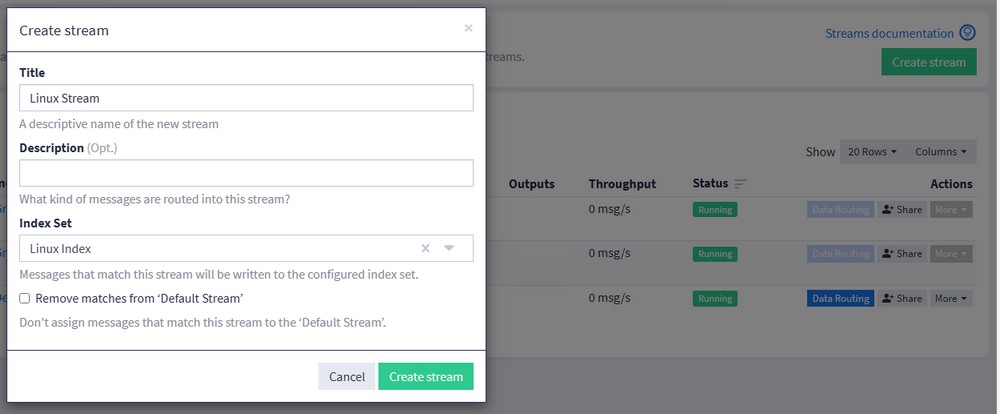
Task: Click the blue Data Routing button
Action: point(840,298)
